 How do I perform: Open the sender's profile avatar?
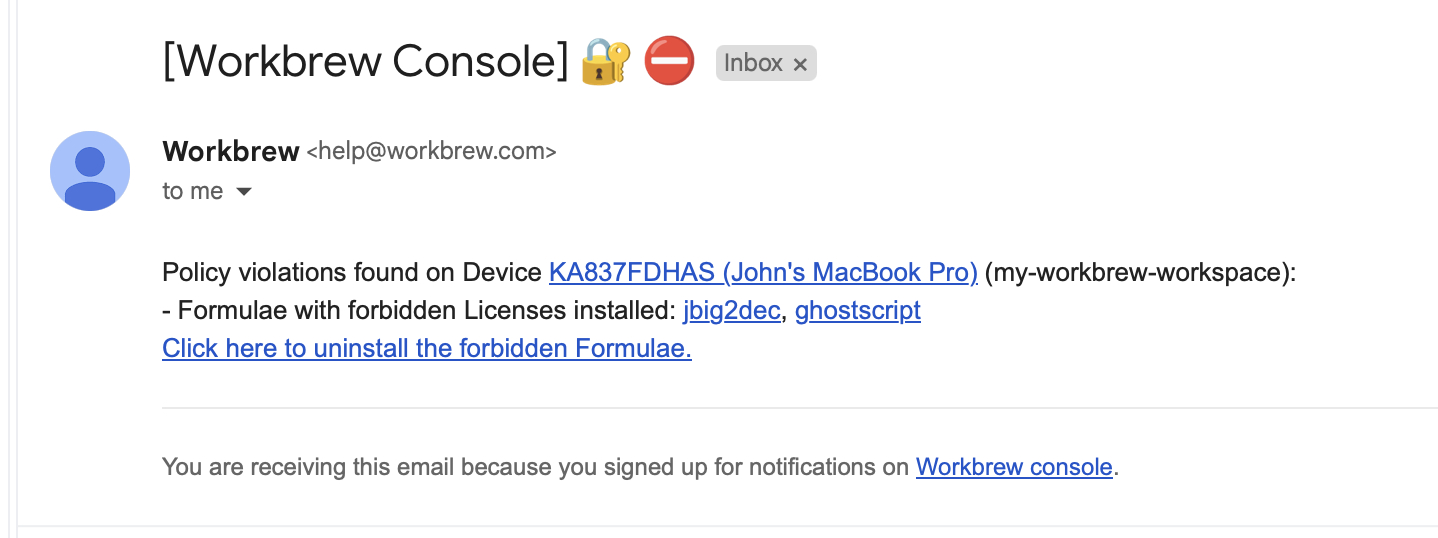tap(90, 171)
